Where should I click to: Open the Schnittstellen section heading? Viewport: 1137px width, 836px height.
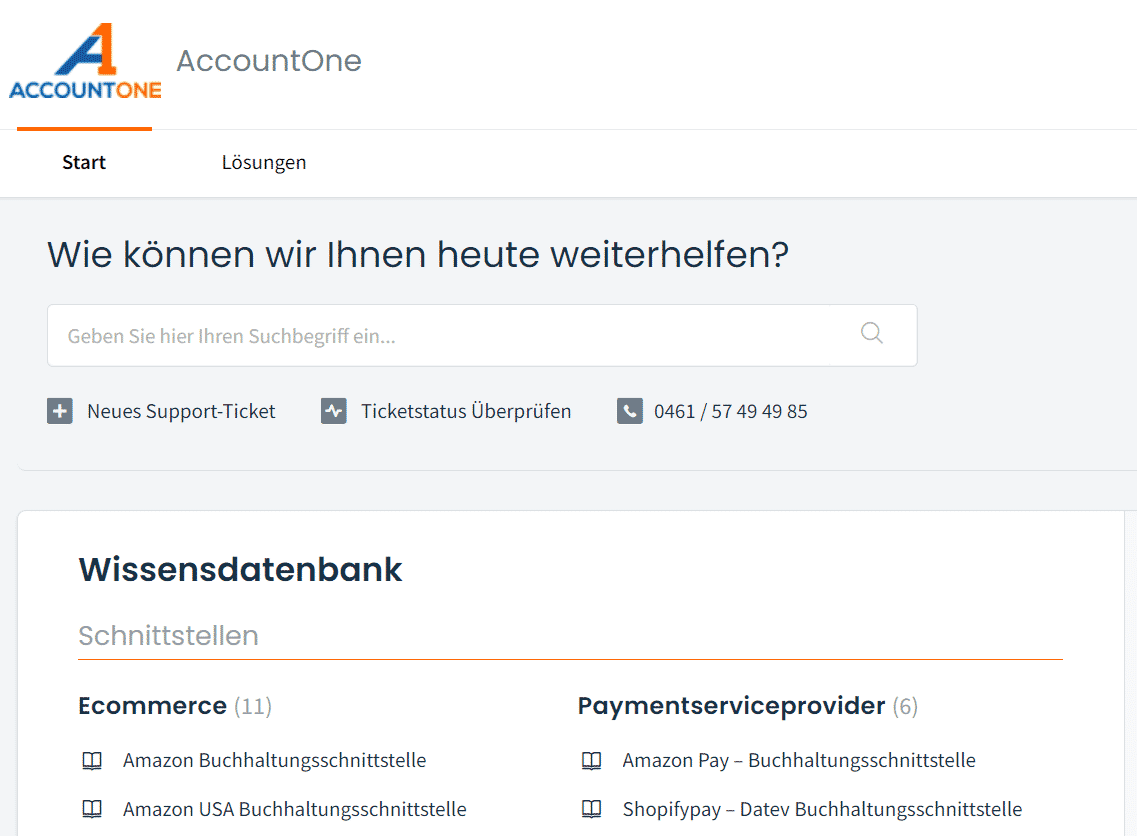point(168,635)
